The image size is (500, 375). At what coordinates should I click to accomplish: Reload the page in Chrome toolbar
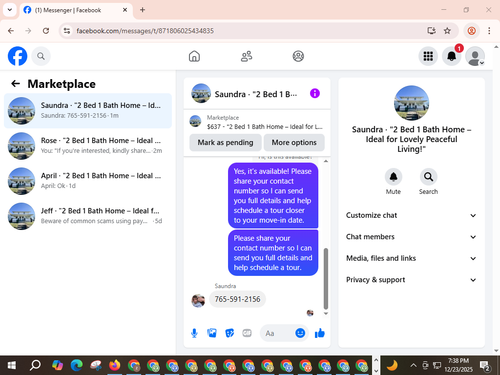pyautogui.click(x=46, y=31)
